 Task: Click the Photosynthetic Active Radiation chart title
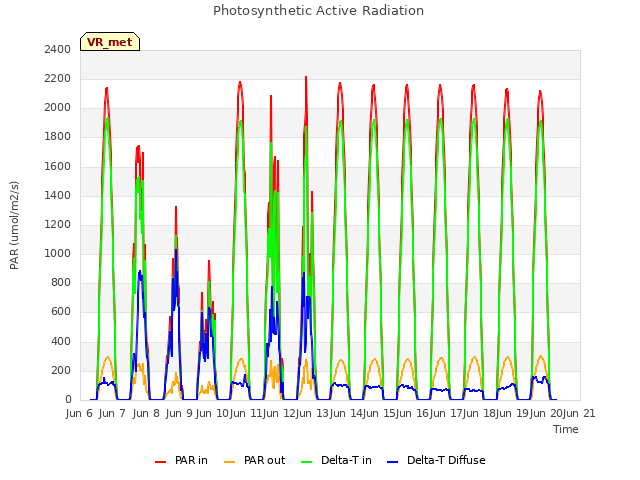[x=318, y=11]
